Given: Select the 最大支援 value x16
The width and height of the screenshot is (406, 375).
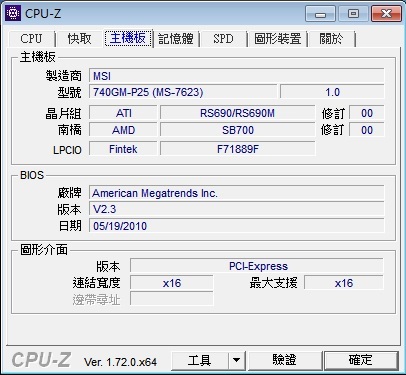Looking at the screenshot, I should [344, 283].
